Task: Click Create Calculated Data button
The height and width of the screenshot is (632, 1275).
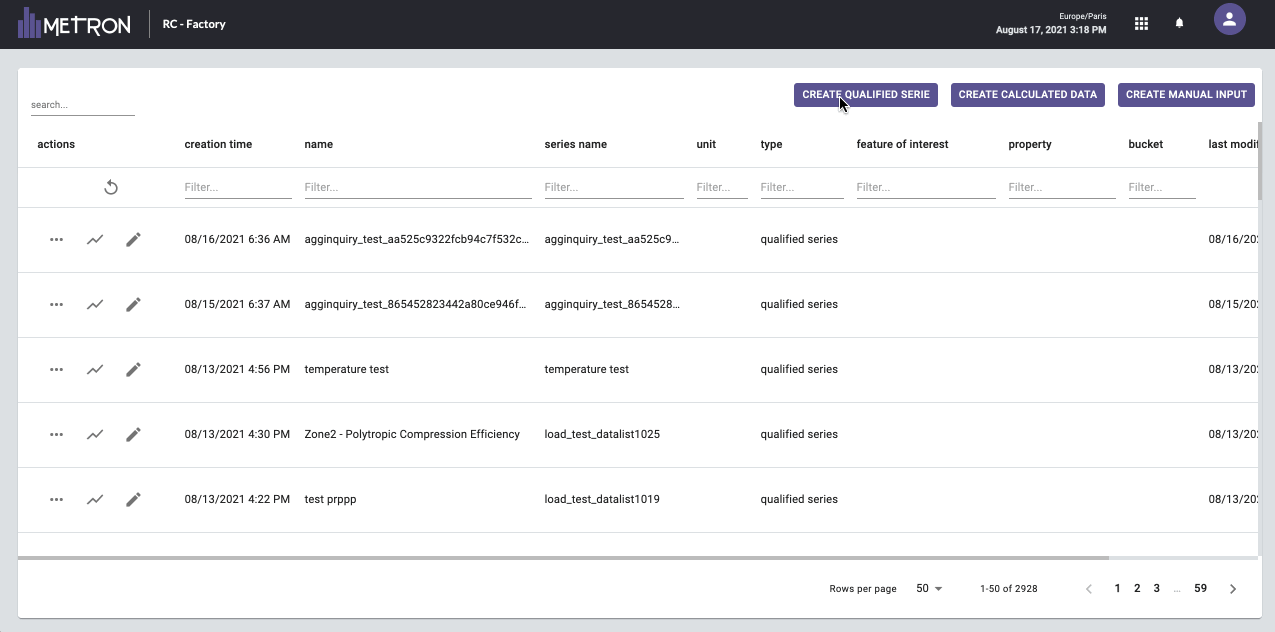Action: [x=1027, y=94]
